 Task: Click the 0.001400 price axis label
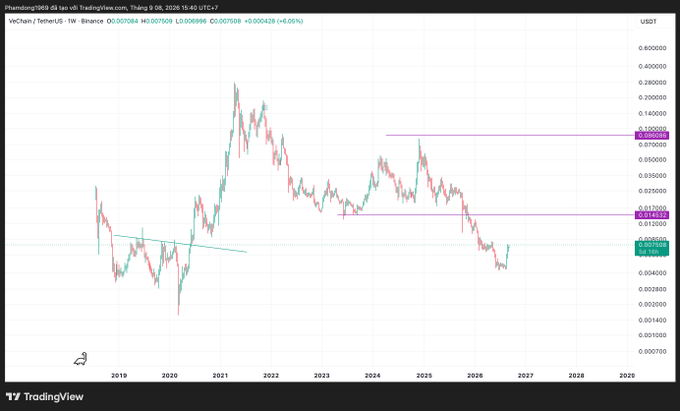pyautogui.click(x=652, y=320)
